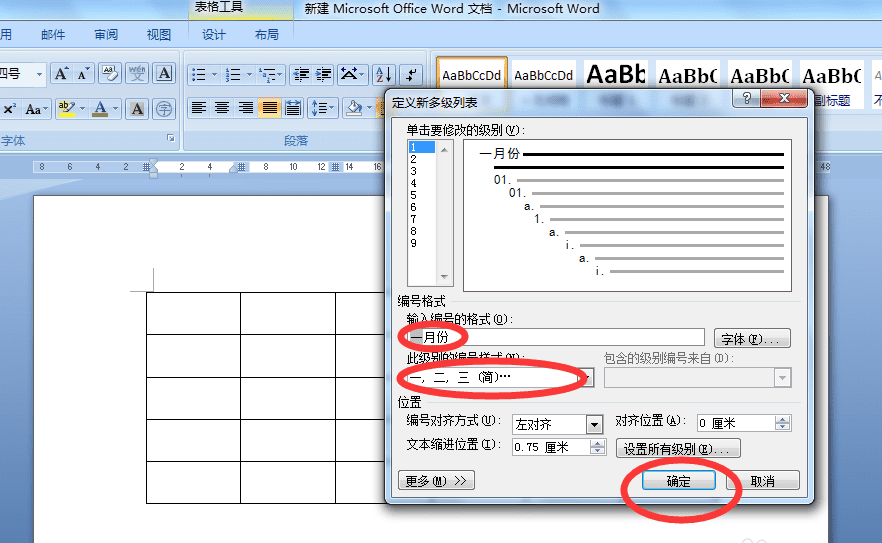This screenshot has height=543, width=882.
Task: Switch to the 视图 tab
Action: [x=159, y=35]
